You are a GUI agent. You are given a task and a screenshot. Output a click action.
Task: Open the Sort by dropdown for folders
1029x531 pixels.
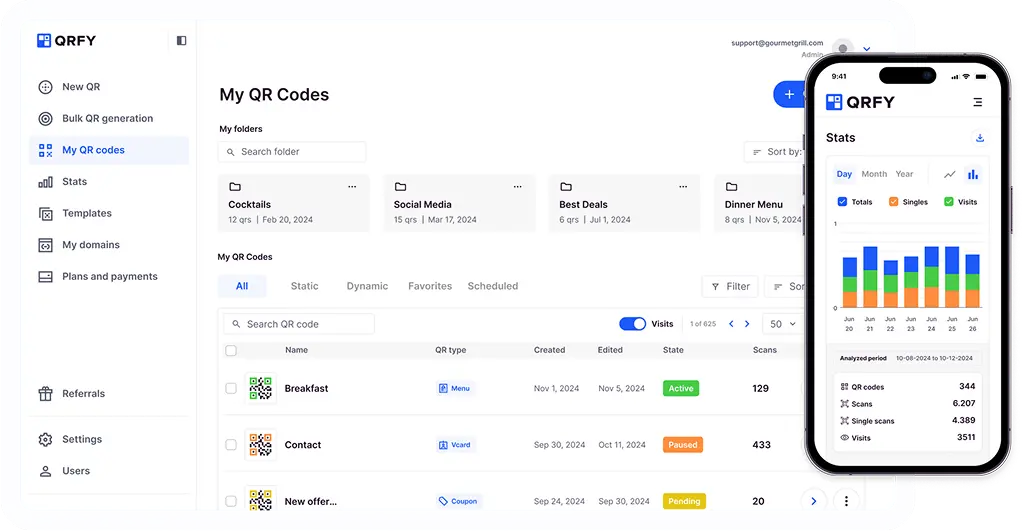775,152
